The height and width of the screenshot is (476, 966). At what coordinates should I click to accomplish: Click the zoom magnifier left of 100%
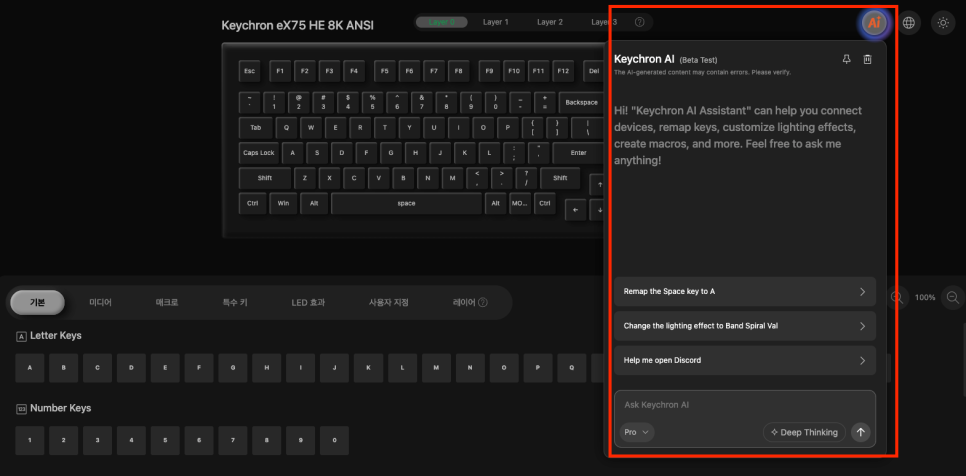[x=897, y=297]
